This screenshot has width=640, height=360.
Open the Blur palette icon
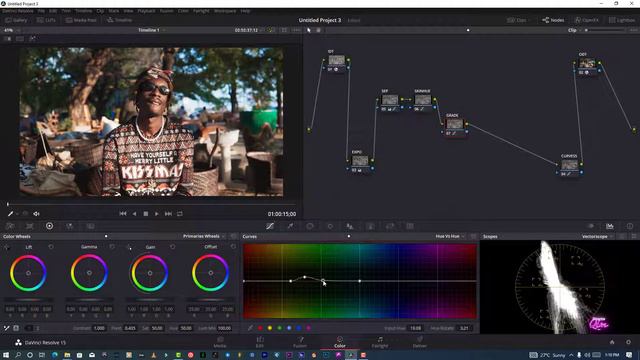click(350, 226)
